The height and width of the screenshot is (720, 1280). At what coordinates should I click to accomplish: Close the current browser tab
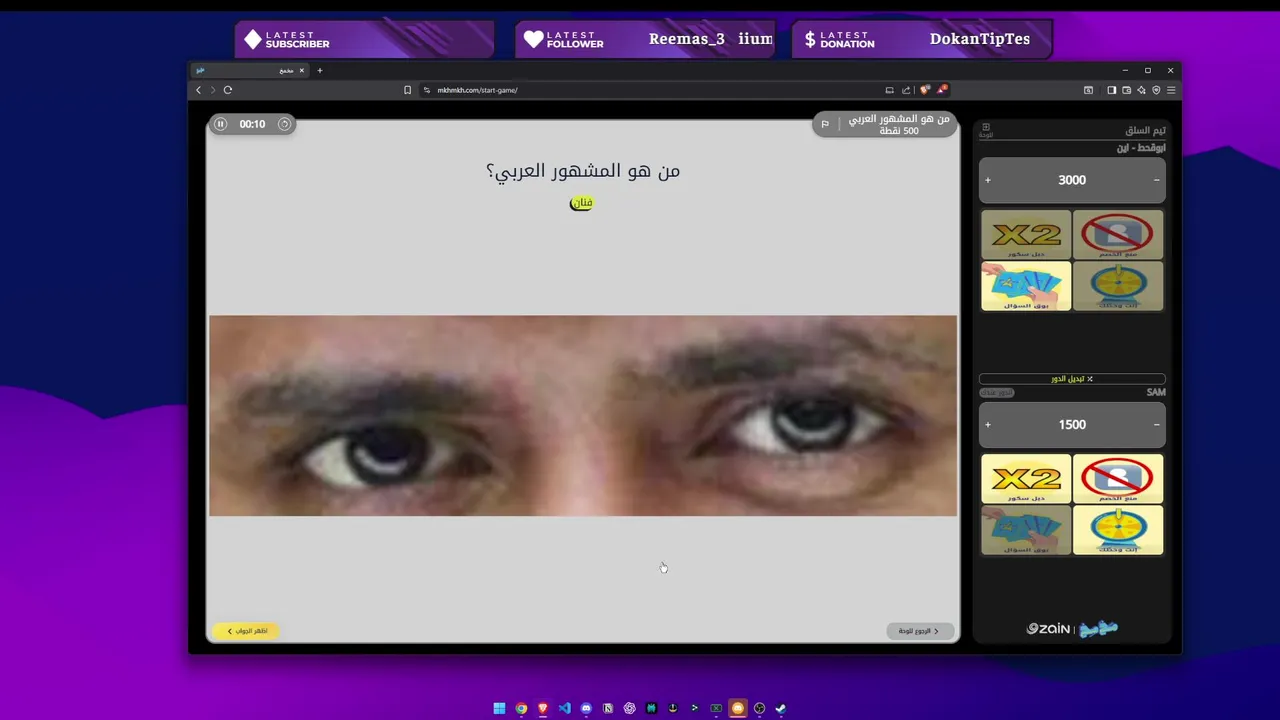(x=301, y=71)
